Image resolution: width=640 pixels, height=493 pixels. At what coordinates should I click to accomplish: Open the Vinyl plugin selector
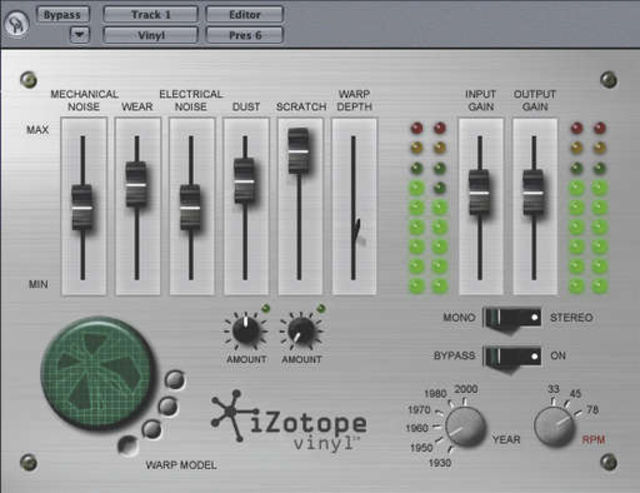(151, 35)
